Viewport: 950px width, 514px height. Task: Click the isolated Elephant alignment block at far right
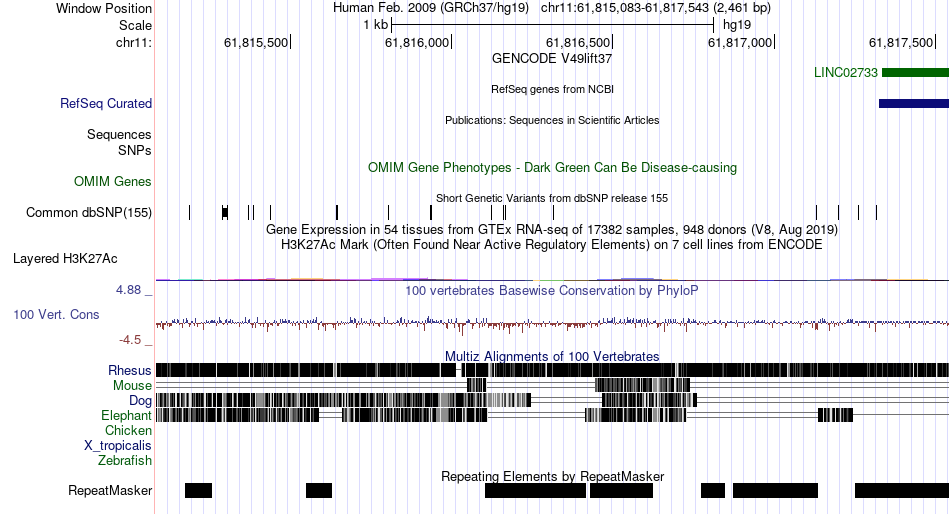pos(835,415)
